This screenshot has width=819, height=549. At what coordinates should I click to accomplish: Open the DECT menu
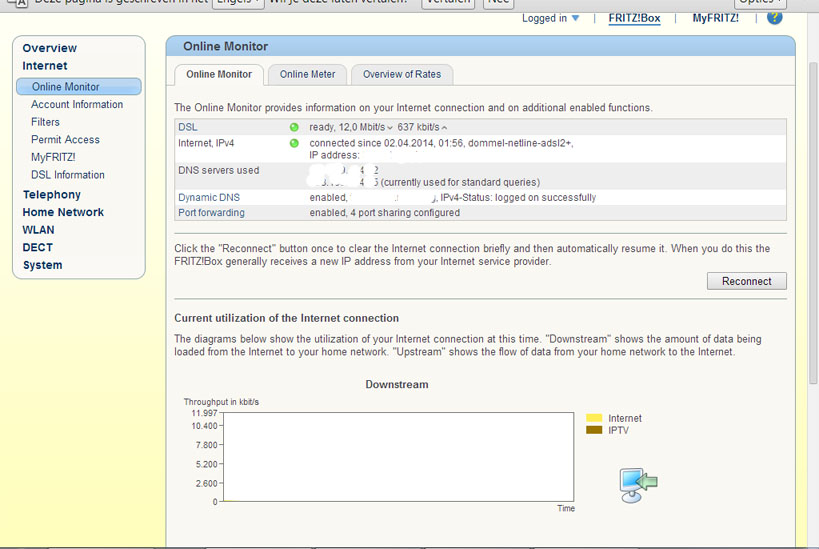[x=38, y=248]
